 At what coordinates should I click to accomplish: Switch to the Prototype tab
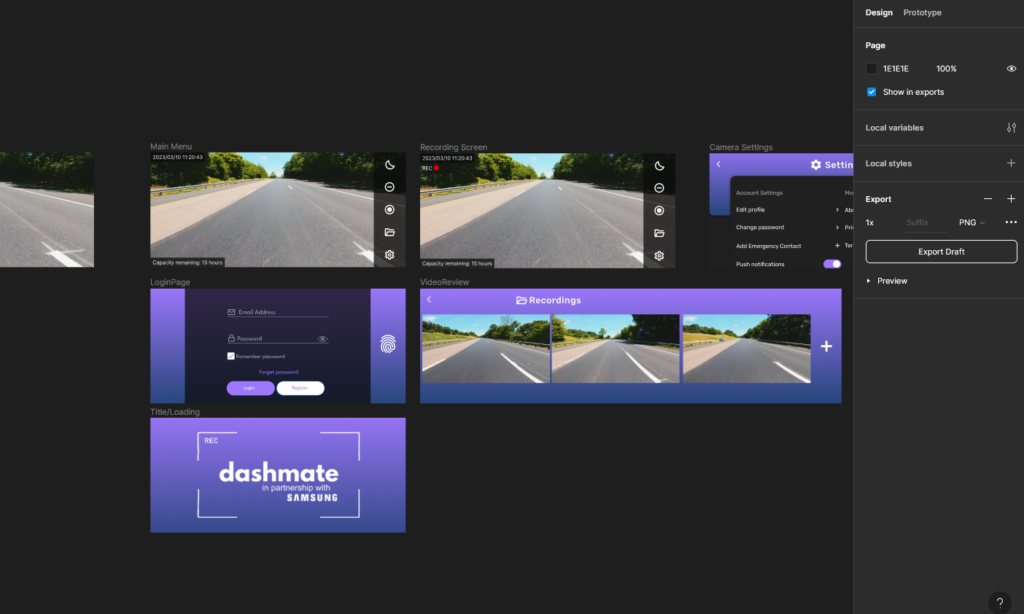pos(922,12)
